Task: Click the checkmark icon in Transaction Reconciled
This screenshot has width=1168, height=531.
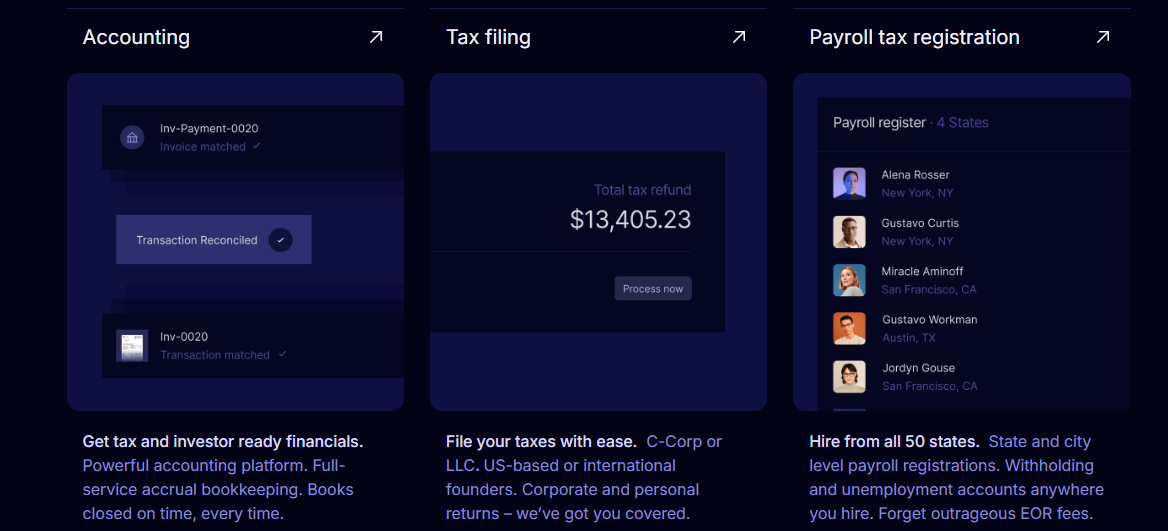Action: click(x=280, y=240)
